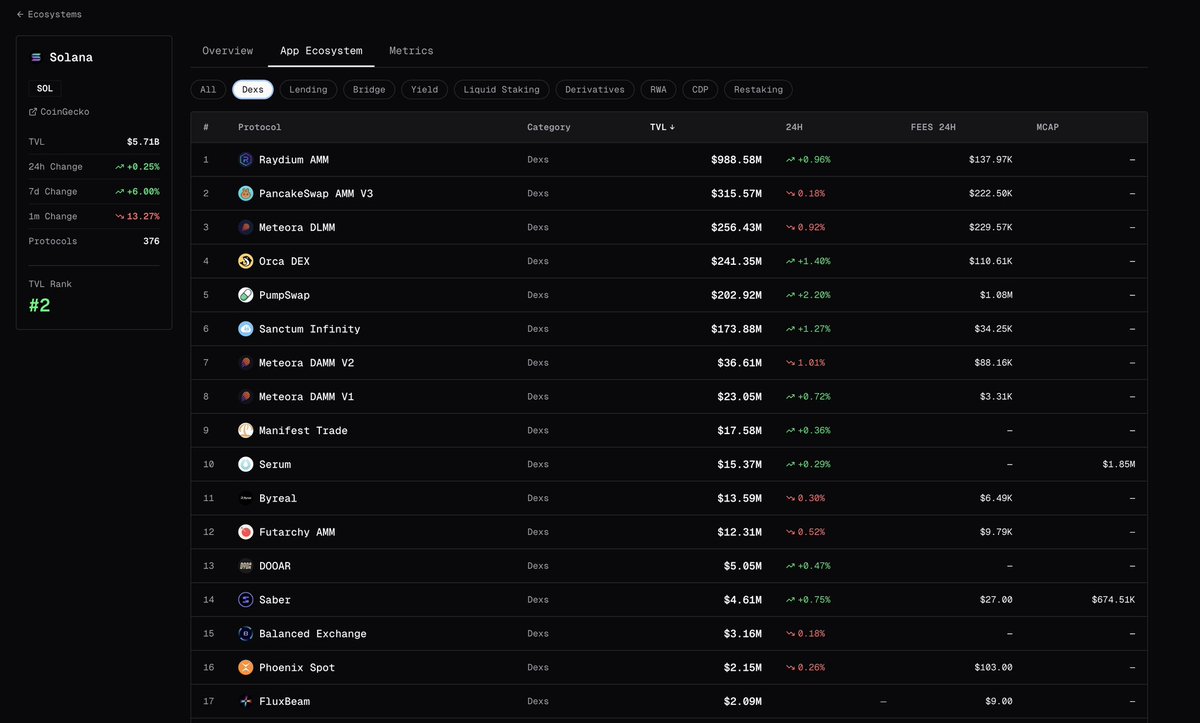The width and height of the screenshot is (1200, 723).
Task: Filter protocols by Liquid Staking
Action: pos(501,90)
